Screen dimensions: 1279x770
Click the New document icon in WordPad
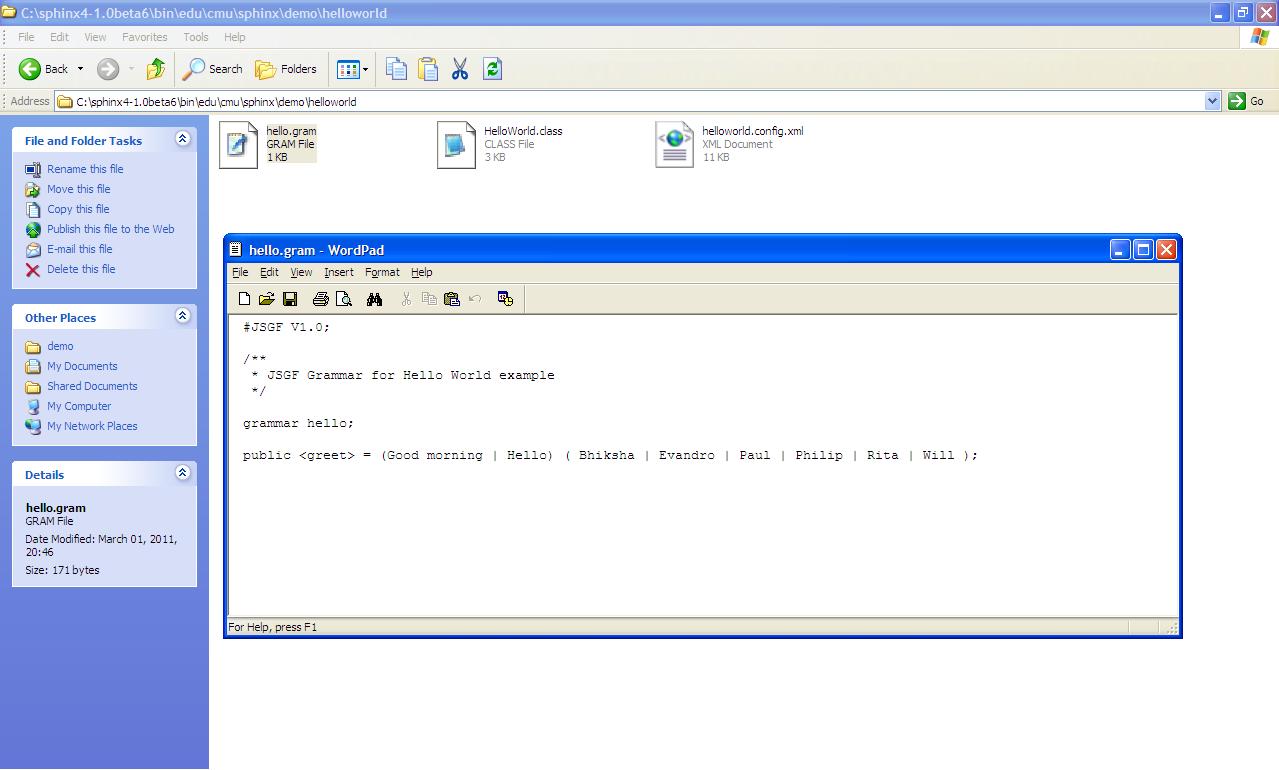tap(244, 299)
